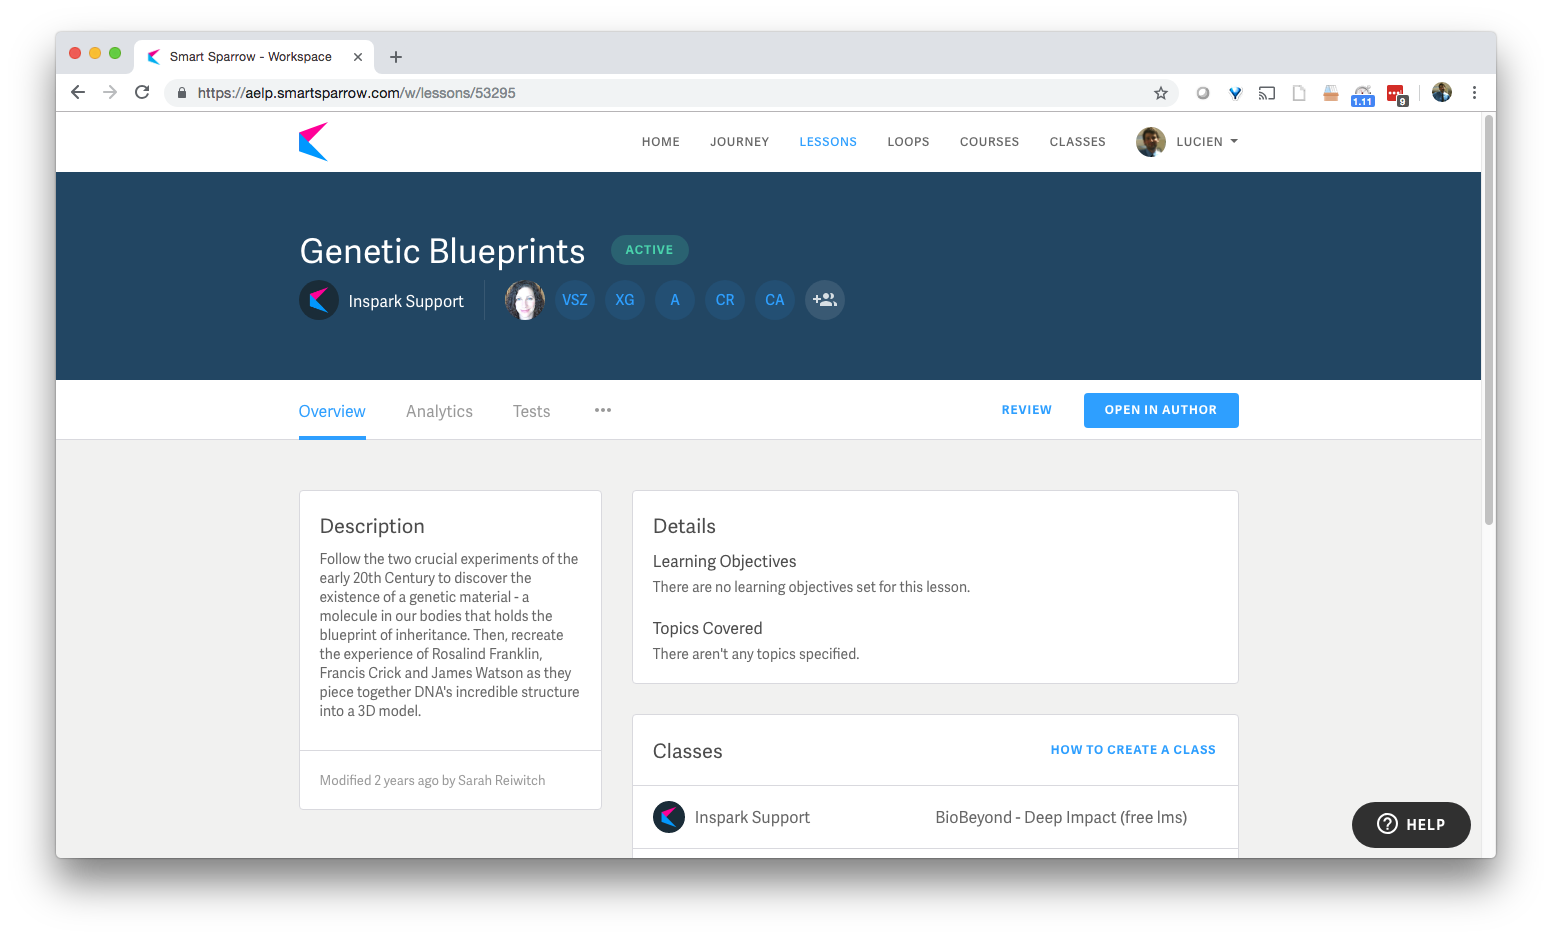Image resolution: width=1552 pixels, height=938 pixels.
Task: Click Modified 2 years ago text
Action: click(432, 780)
